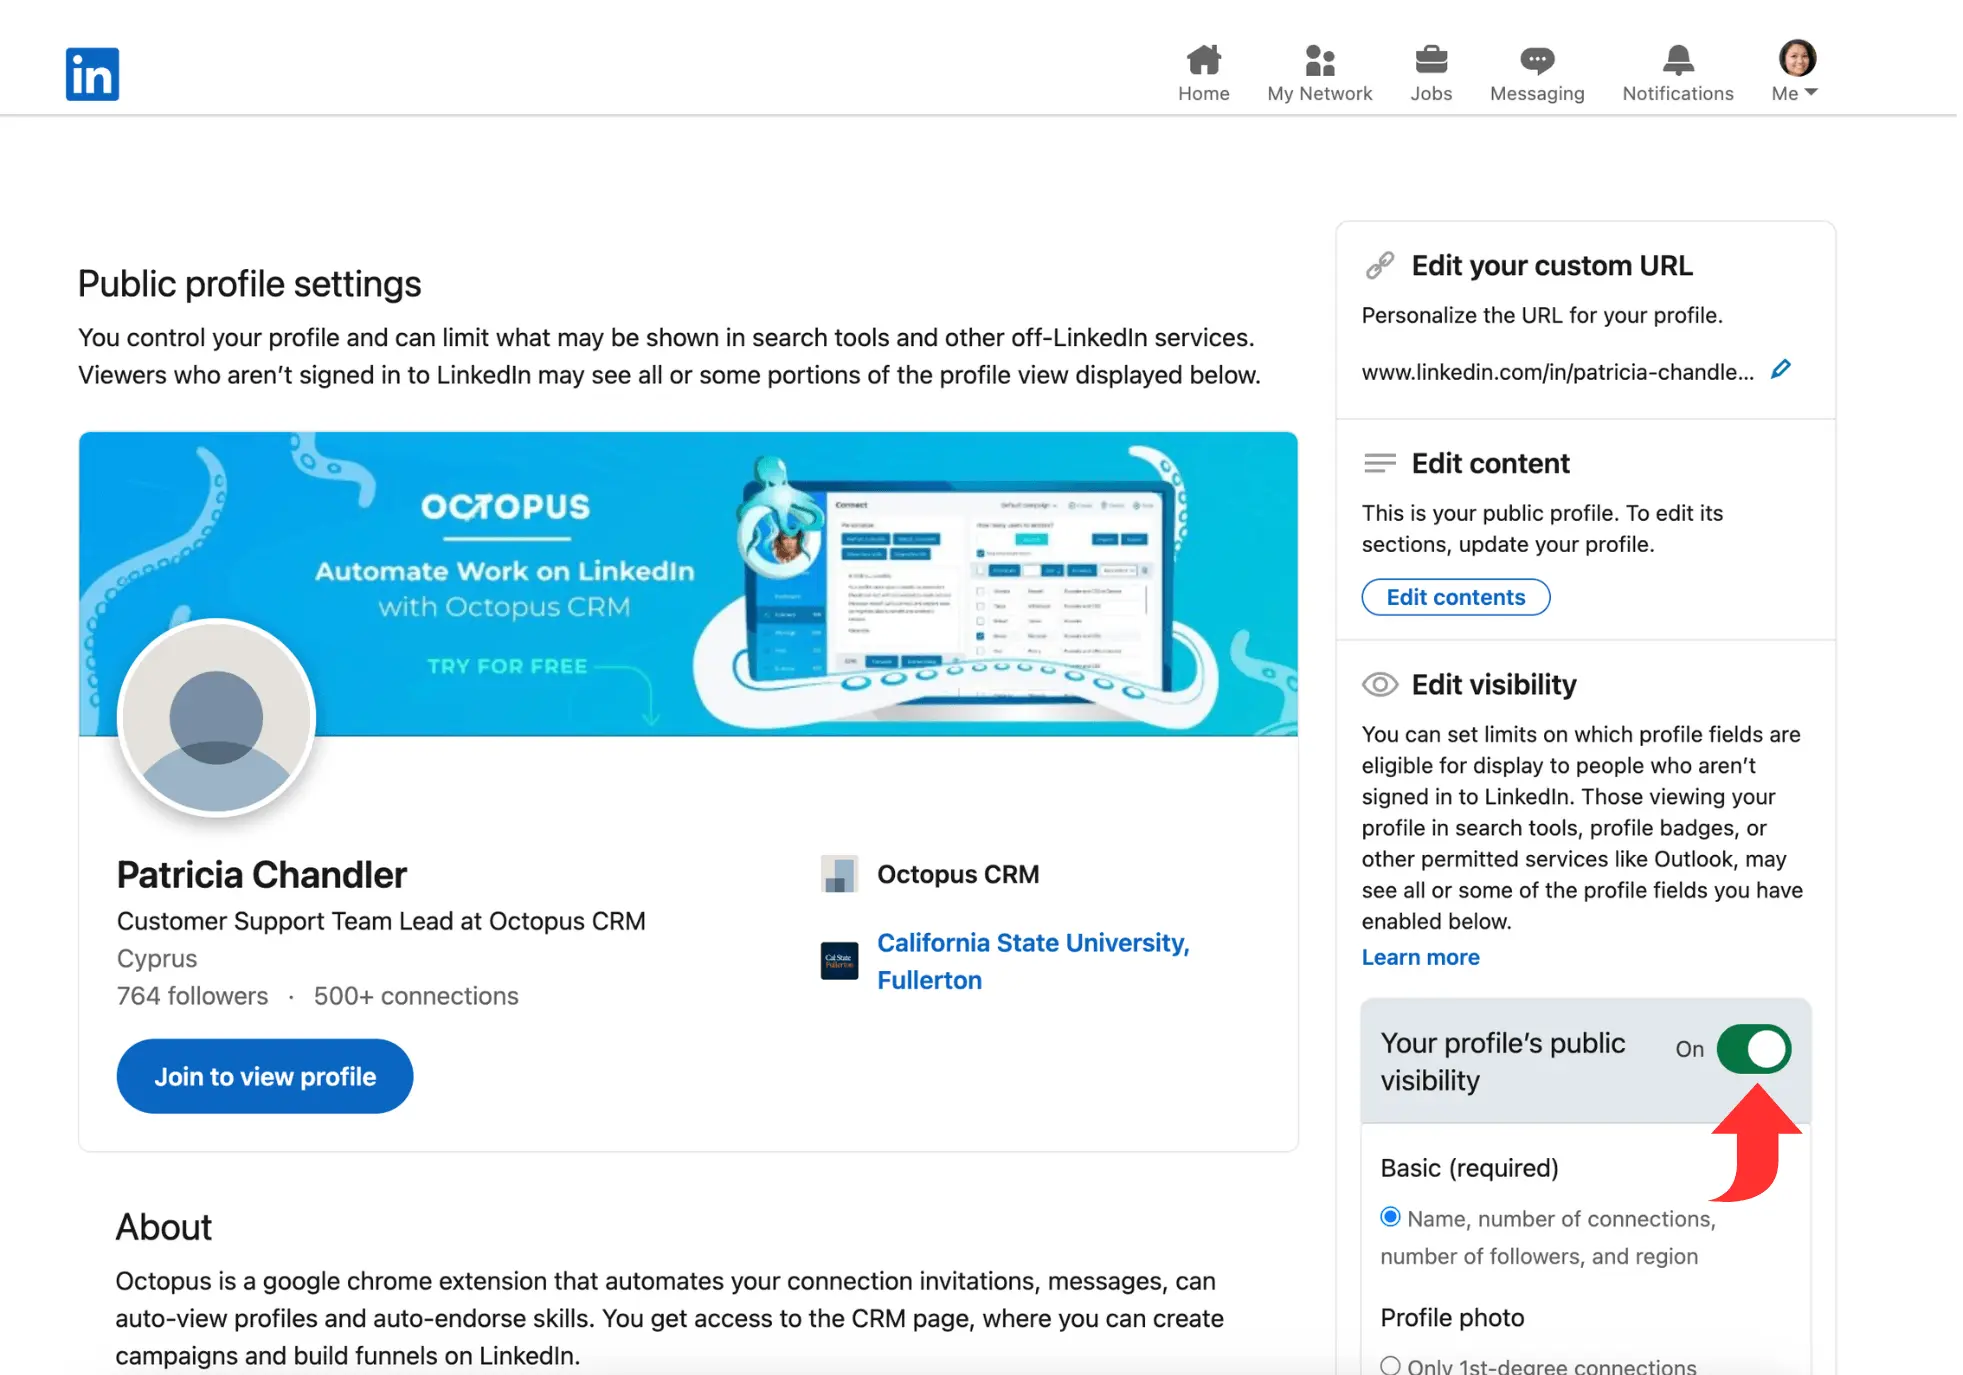Viewport: 1963px width, 1375px height.
Task: Open the My Network icon
Action: (x=1319, y=60)
